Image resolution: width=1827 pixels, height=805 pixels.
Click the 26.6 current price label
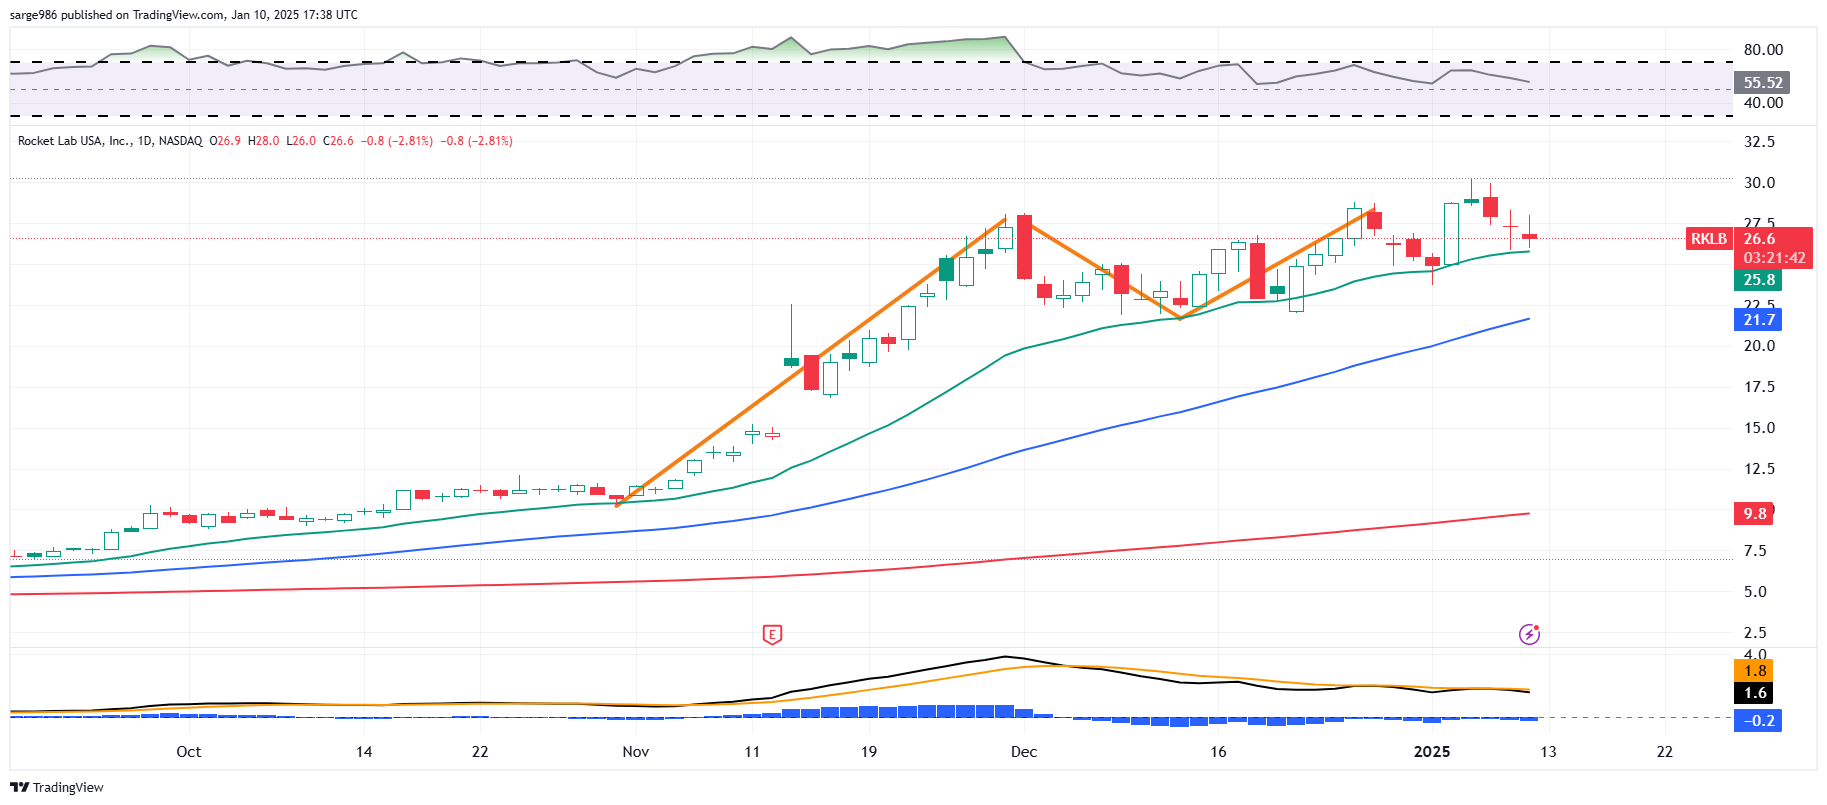[1760, 239]
